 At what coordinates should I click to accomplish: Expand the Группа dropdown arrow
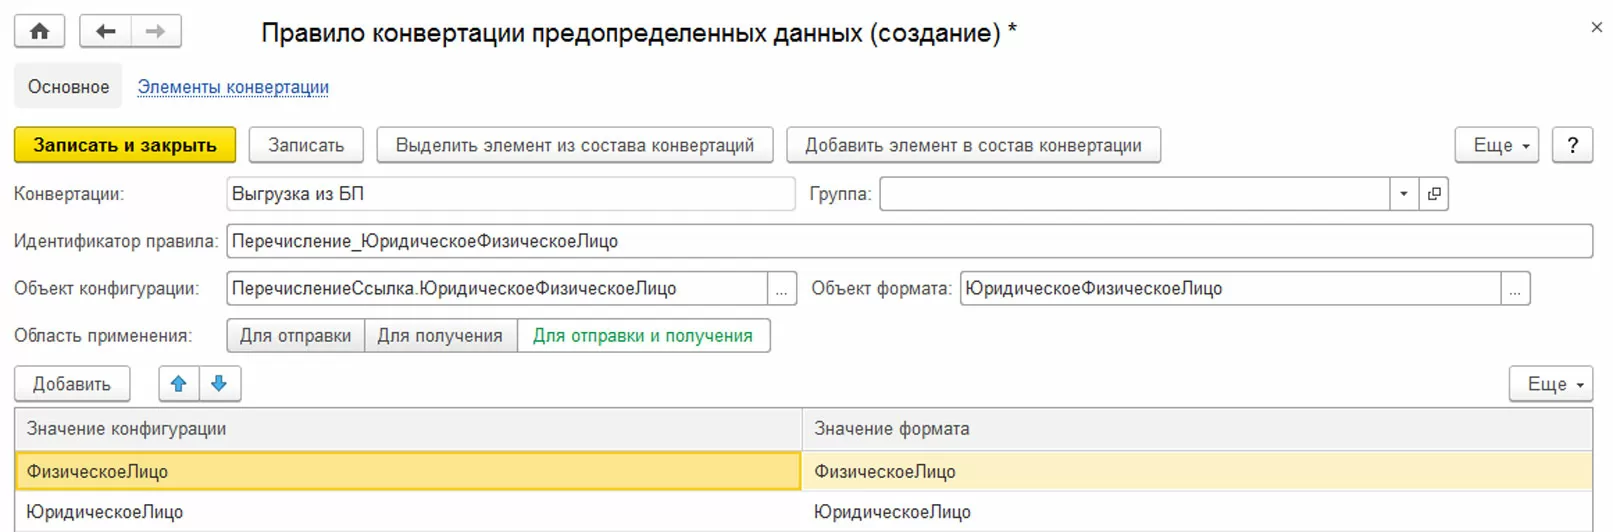1404,194
